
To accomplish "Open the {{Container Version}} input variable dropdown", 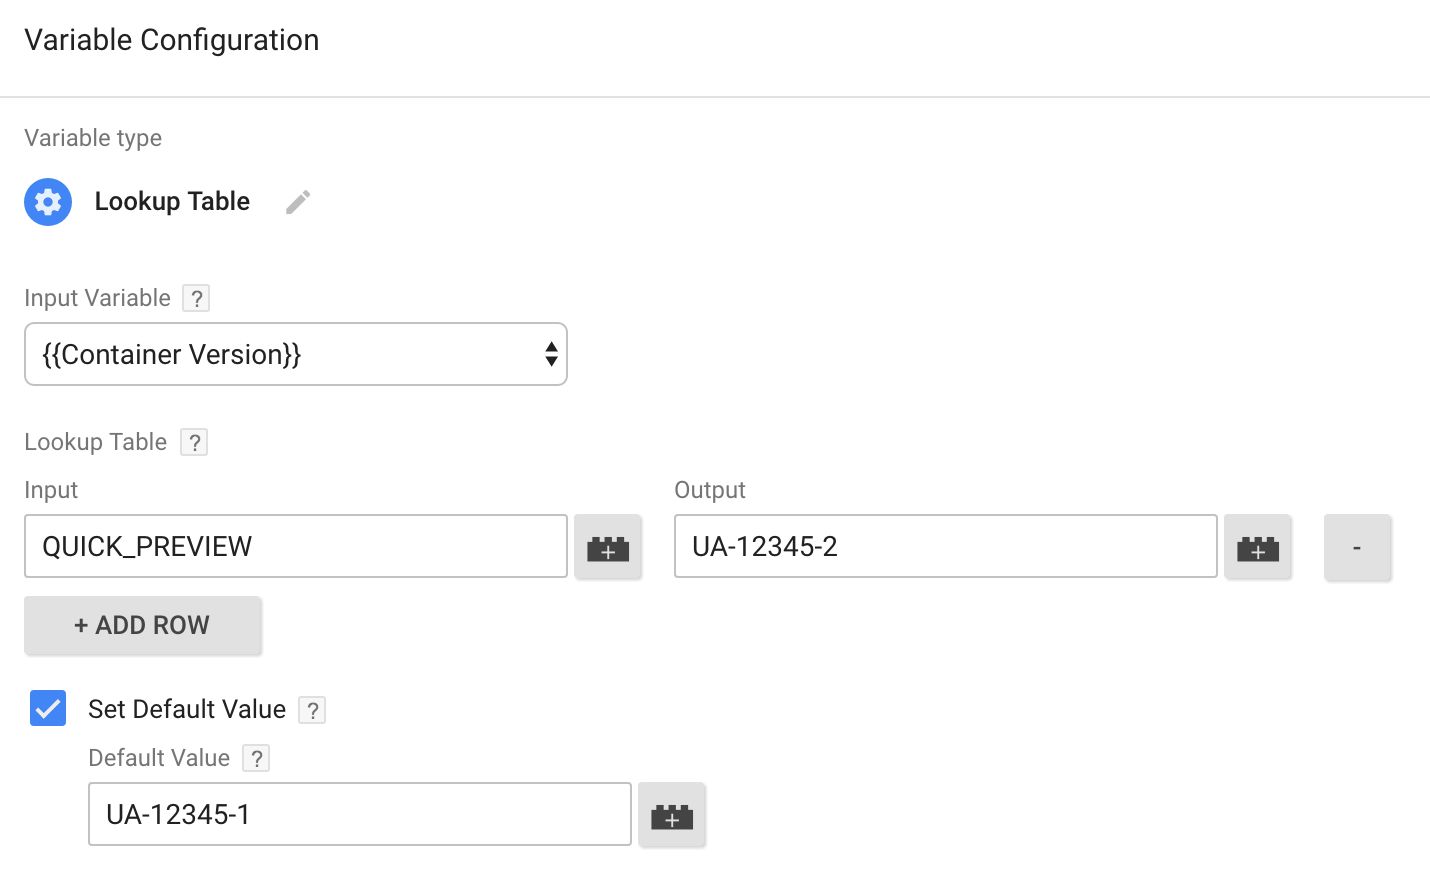I will click(296, 354).
